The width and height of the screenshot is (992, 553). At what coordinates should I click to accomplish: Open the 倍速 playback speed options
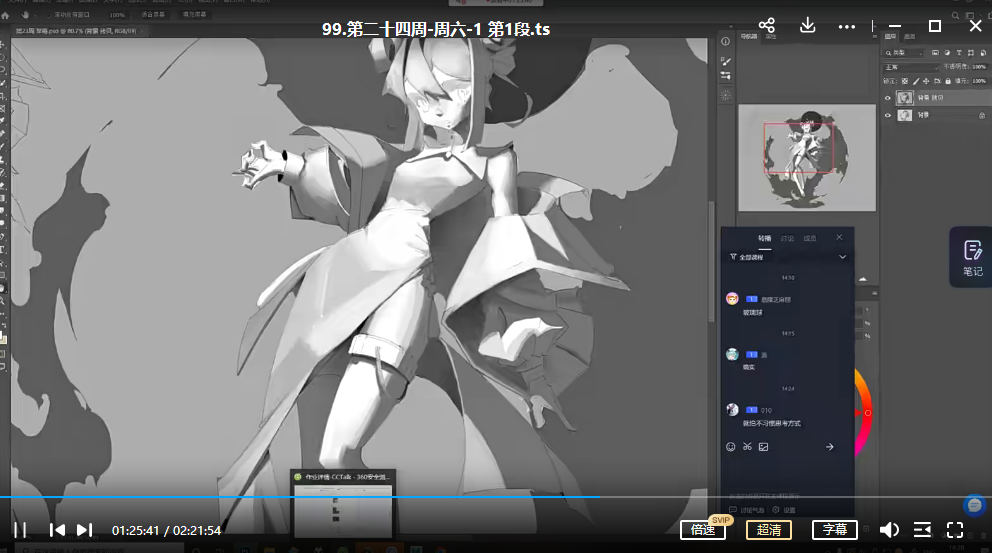coord(703,530)
